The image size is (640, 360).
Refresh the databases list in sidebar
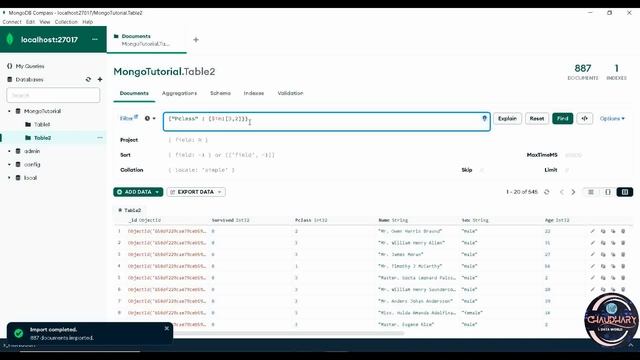pyautogui.click(x=88, y=79)
